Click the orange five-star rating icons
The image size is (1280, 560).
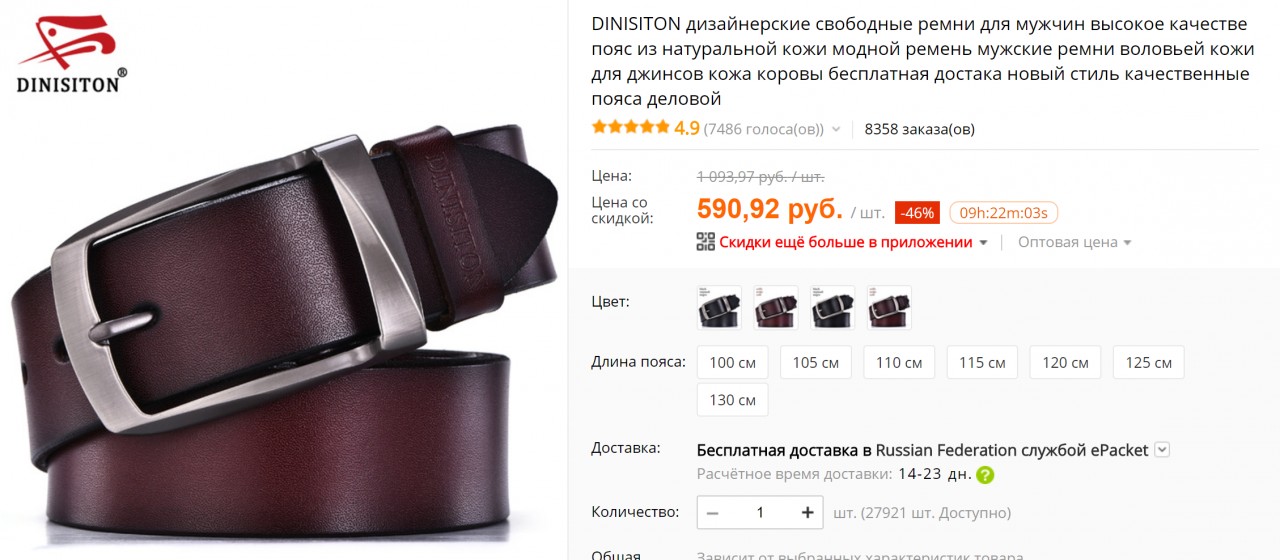(x=630, y=127)
